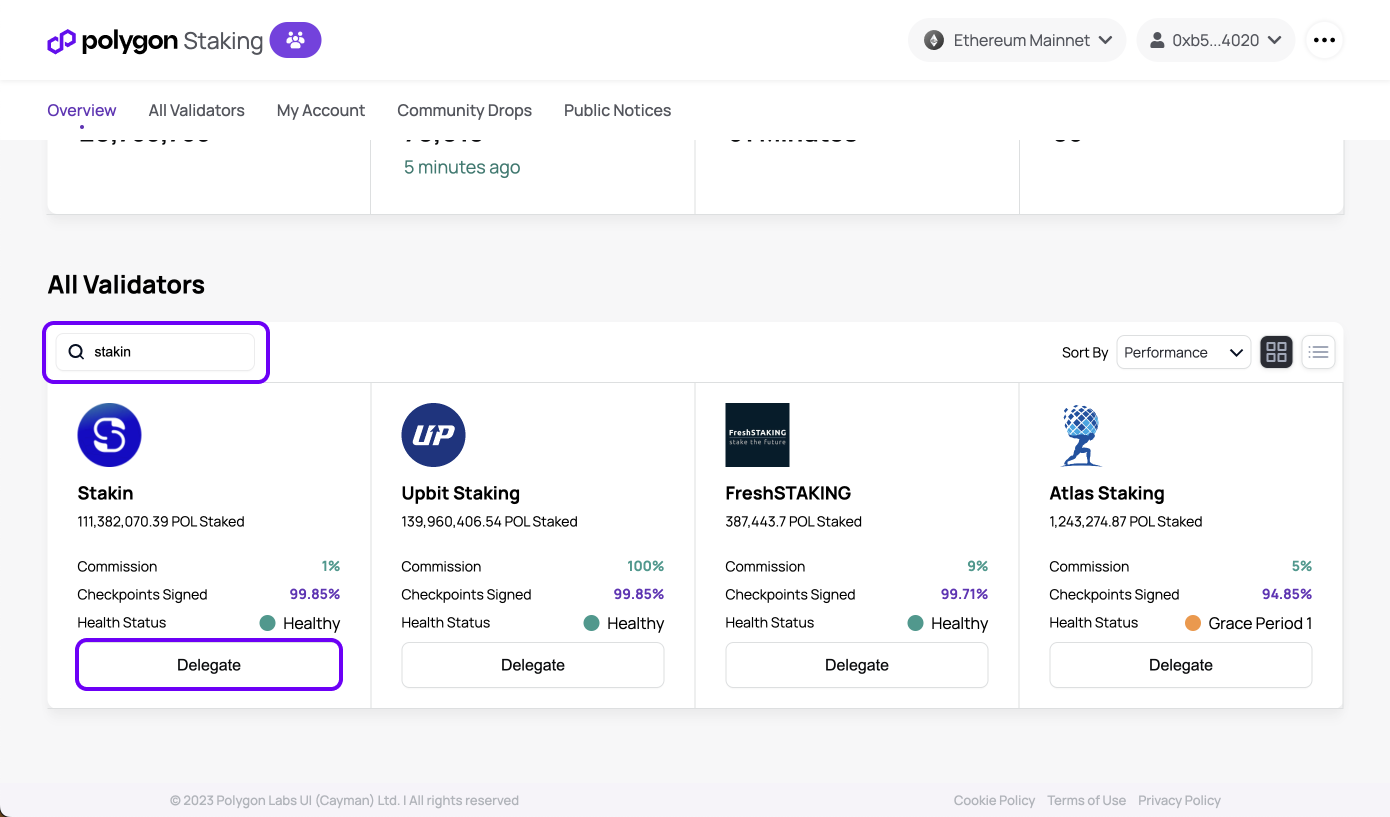
Task: Open the Community Drops section
Action: pyautogui.click(x=464, y=110)
